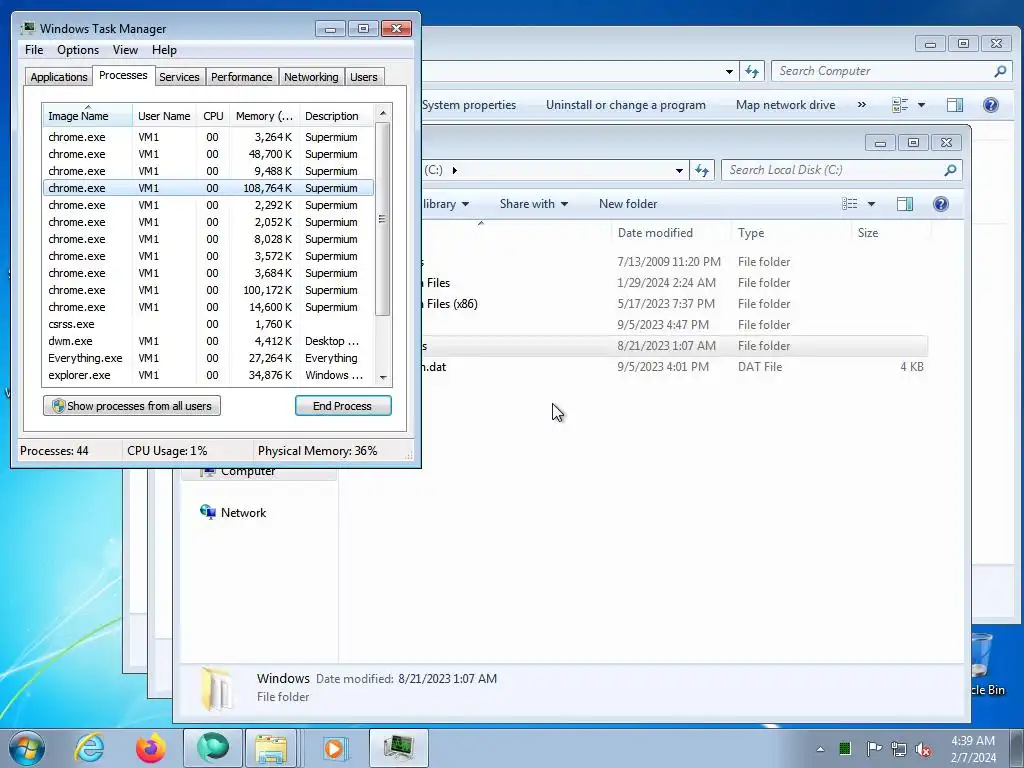1024x768 pixels.
Task: Open view options dropdown in Computer window
Action: click(x=921, y=105)
